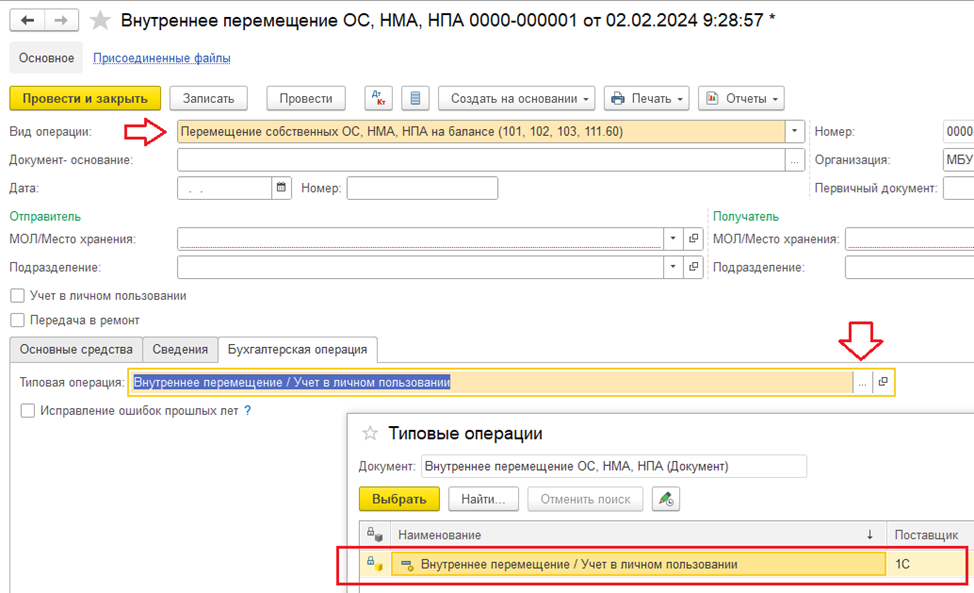Open the Печать dropdown menu

pos(647,98)
